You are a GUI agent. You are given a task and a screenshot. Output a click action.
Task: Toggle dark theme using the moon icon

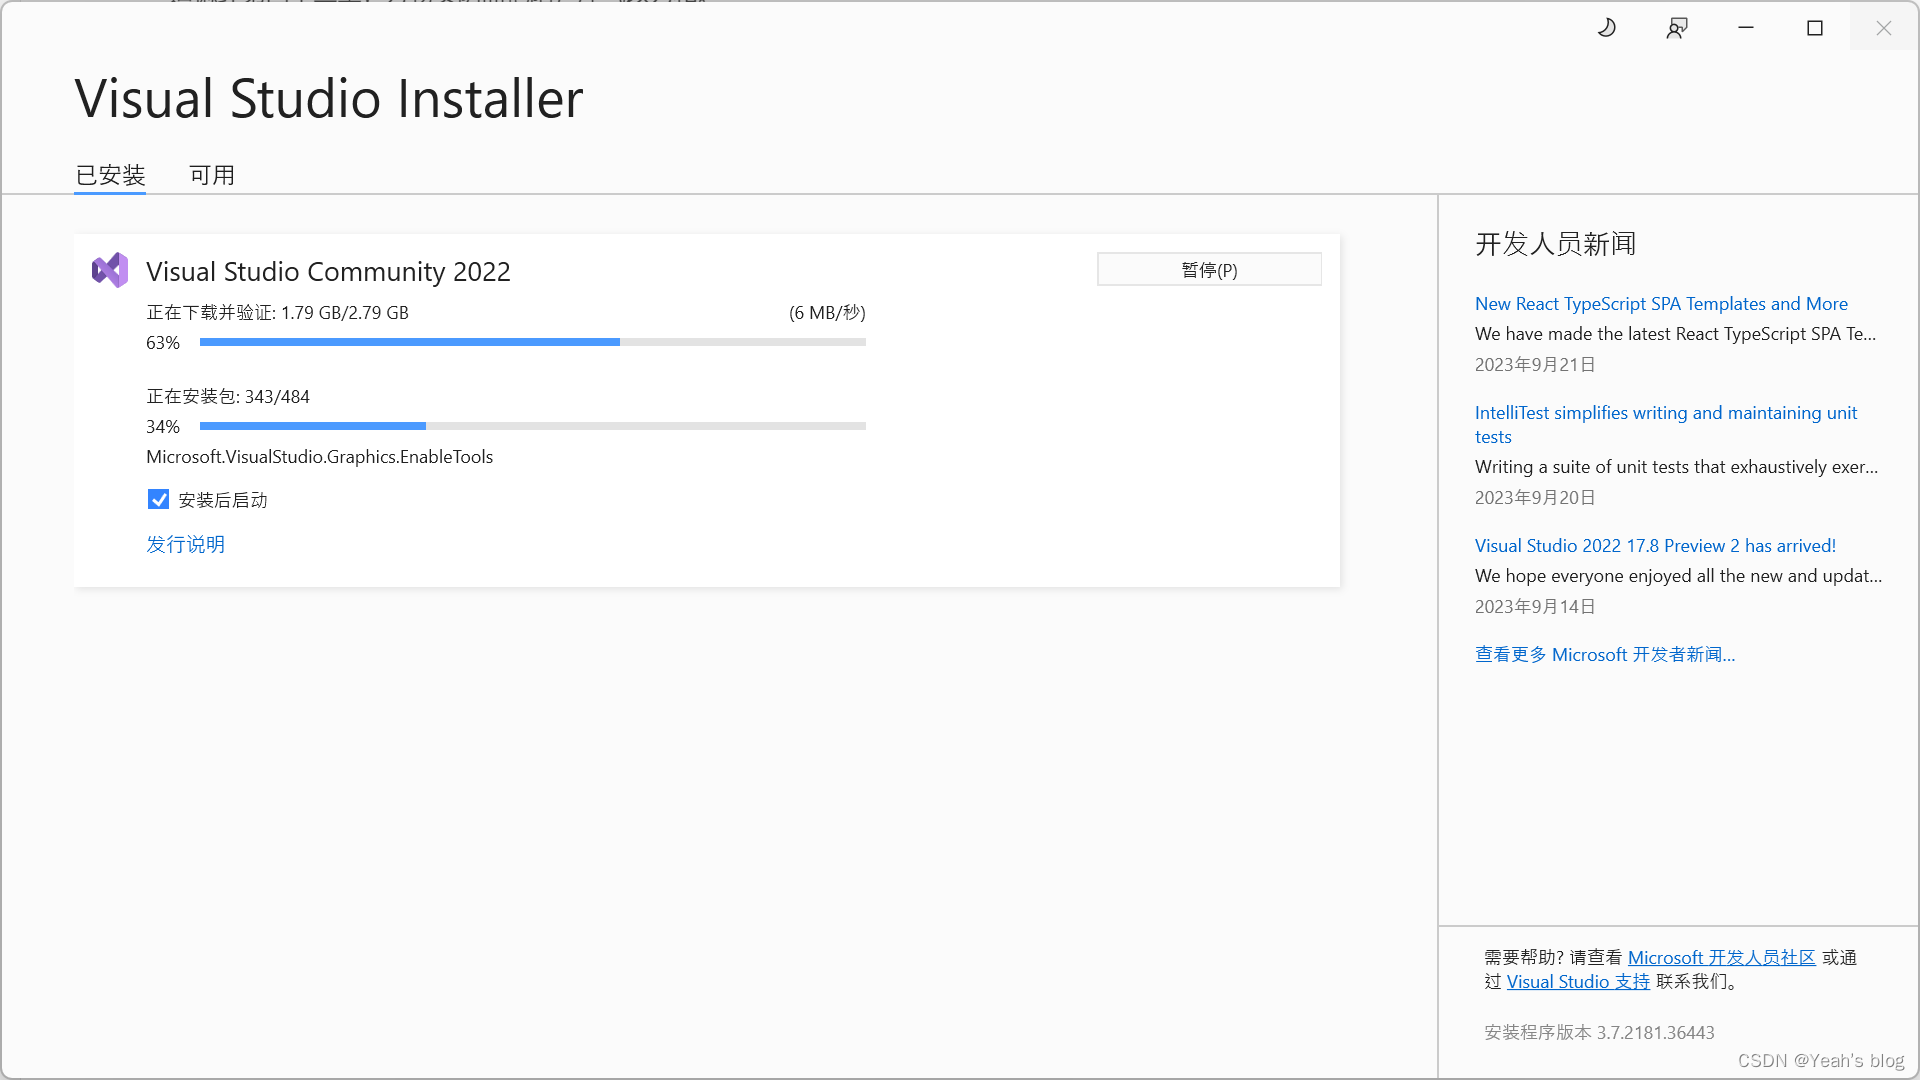(x=1606, y=27)
